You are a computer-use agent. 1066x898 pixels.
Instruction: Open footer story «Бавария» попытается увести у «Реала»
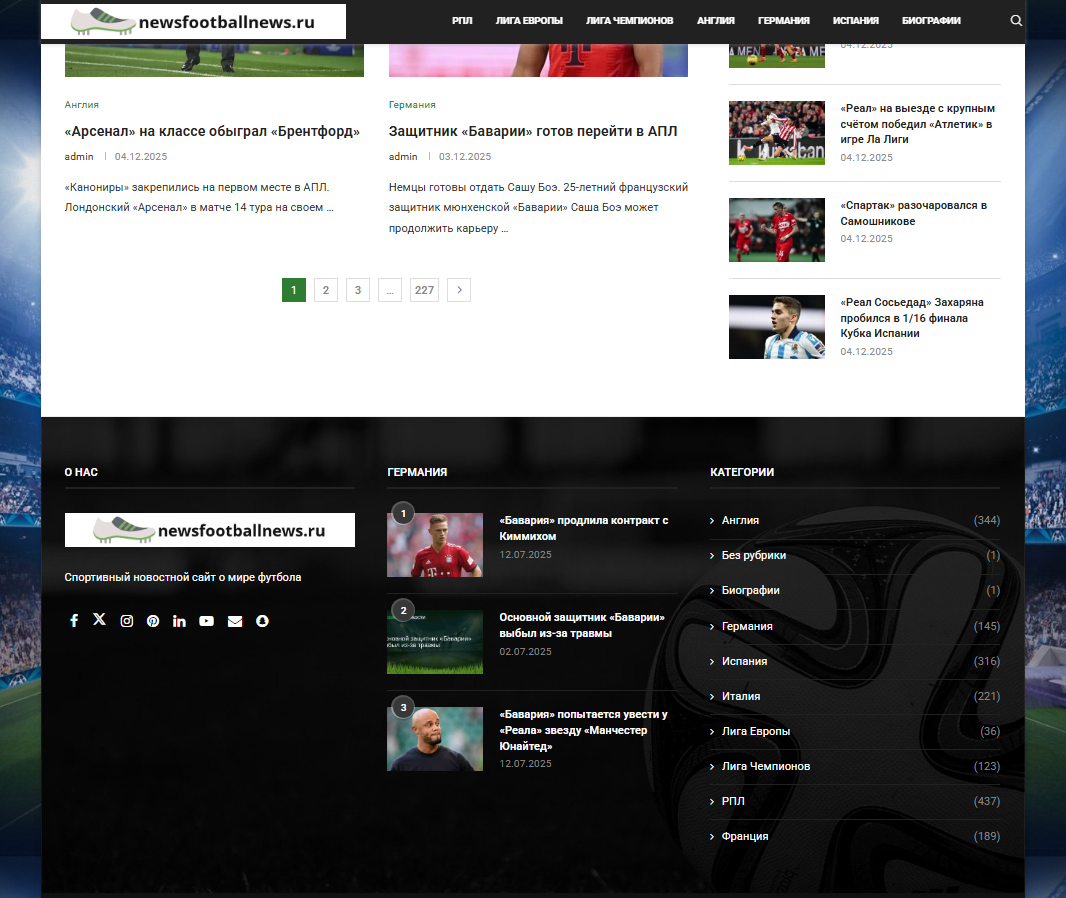point(583,730)
